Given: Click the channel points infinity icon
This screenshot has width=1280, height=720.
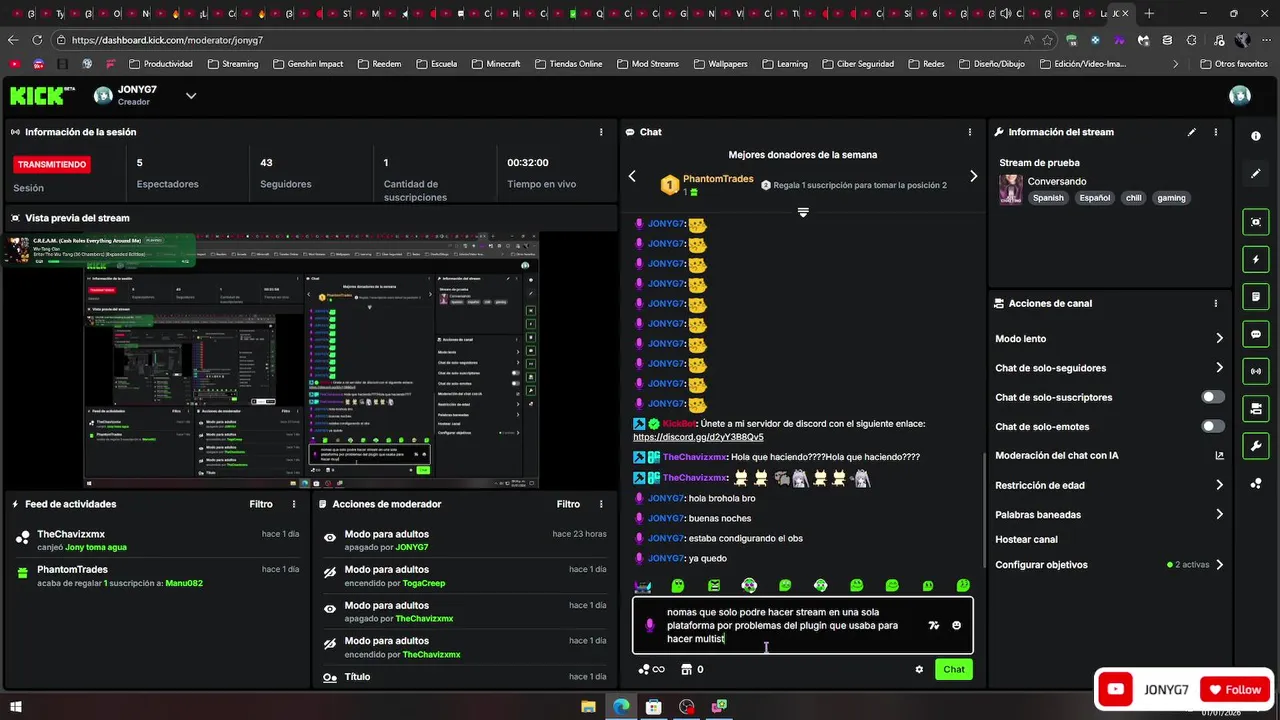Looking at the screenshot, I should point(651,669).
